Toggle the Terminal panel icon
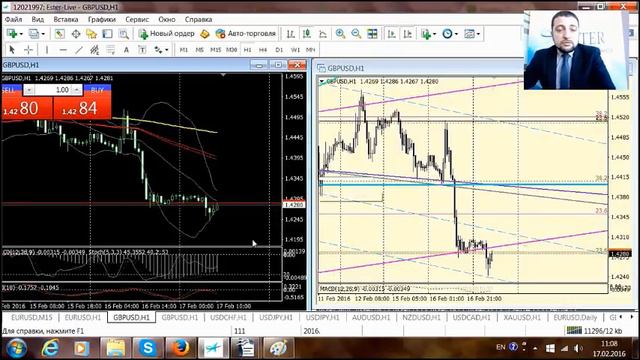 tap(107, 34)
